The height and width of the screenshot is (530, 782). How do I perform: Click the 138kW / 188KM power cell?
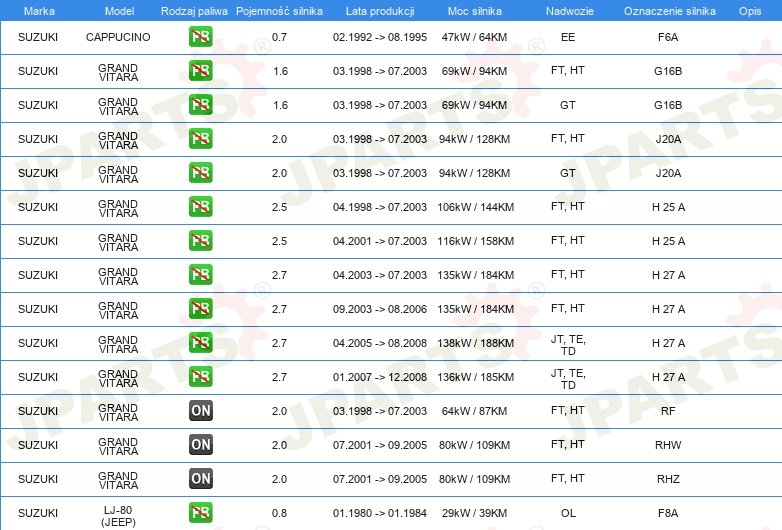(475, 343)
